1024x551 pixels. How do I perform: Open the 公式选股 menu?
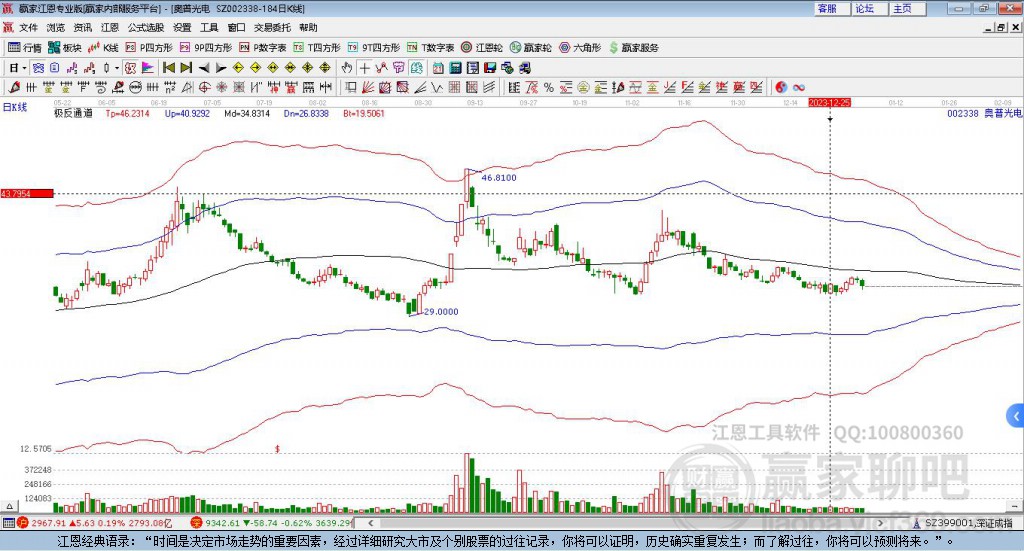(x=144, y=28)
